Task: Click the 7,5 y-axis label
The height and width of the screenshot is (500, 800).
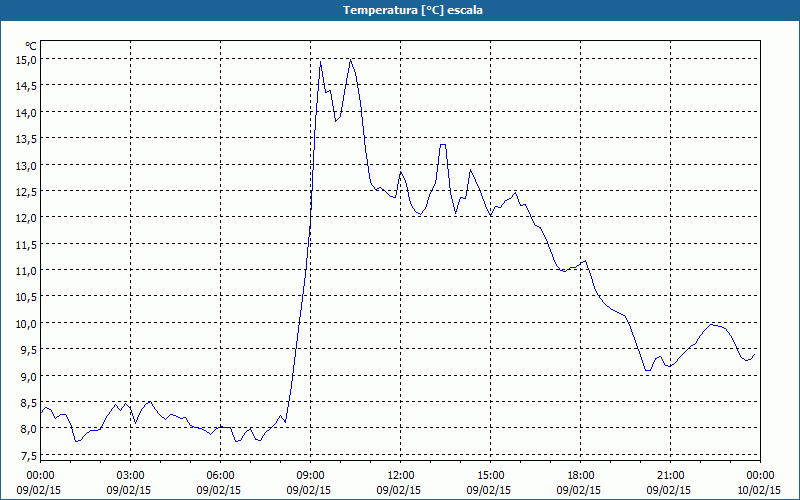Action: tap(28, 456)
